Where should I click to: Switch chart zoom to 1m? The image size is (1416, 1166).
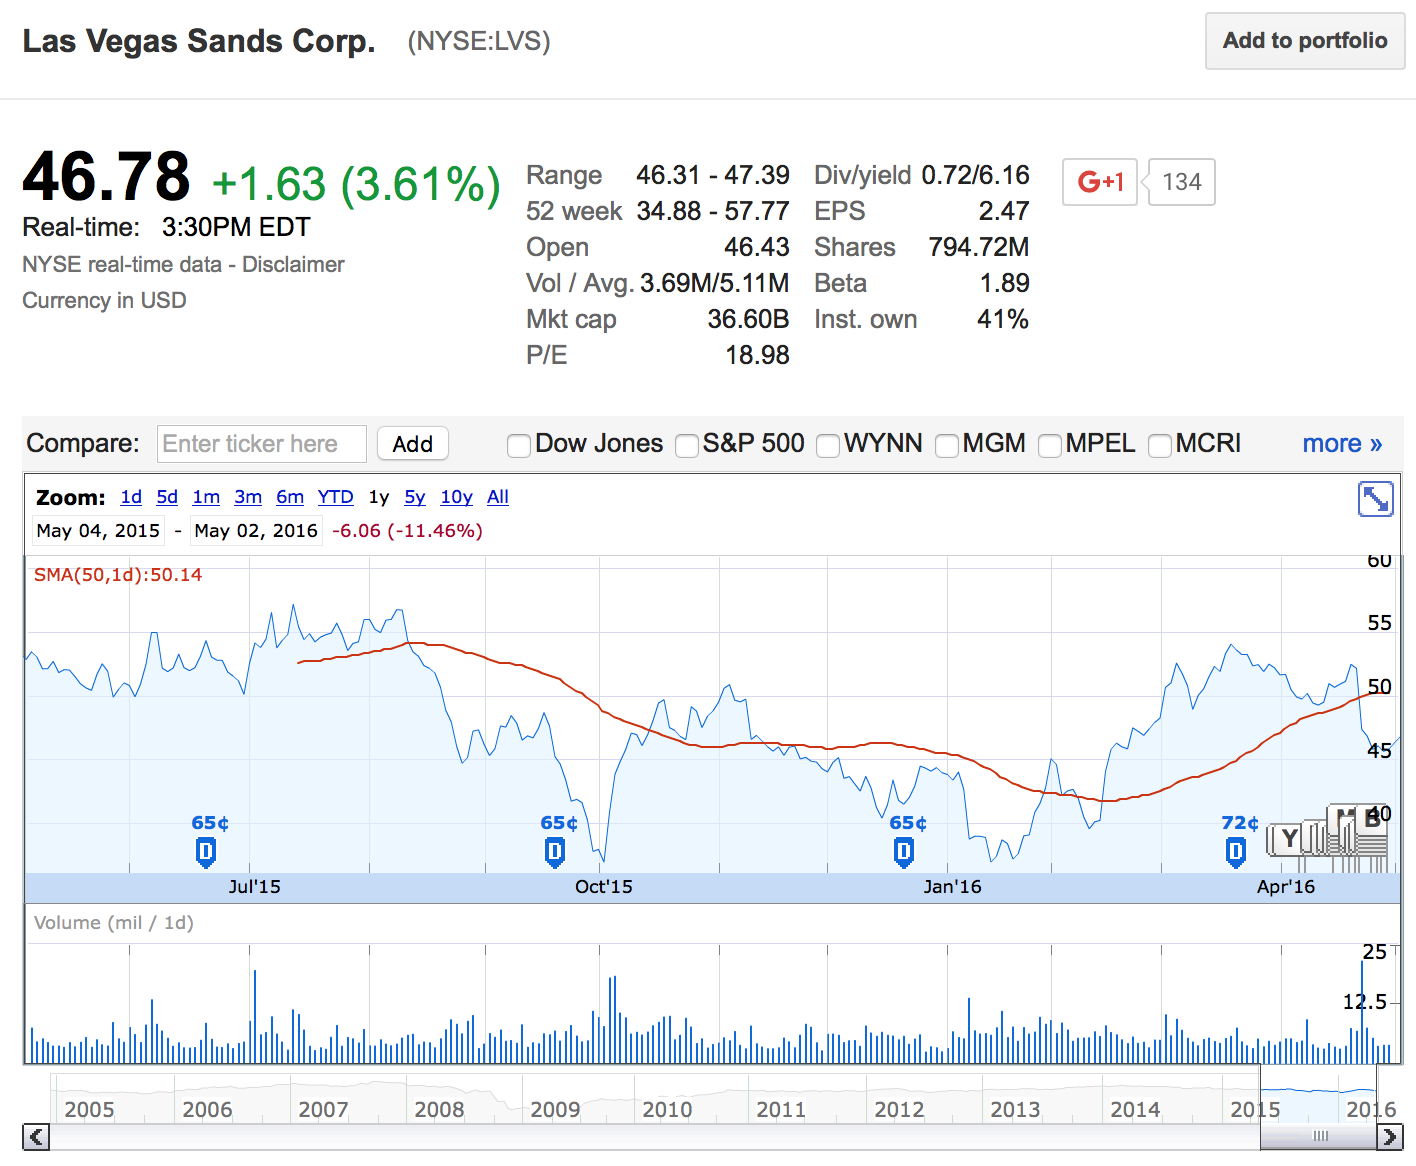(206, 497)
